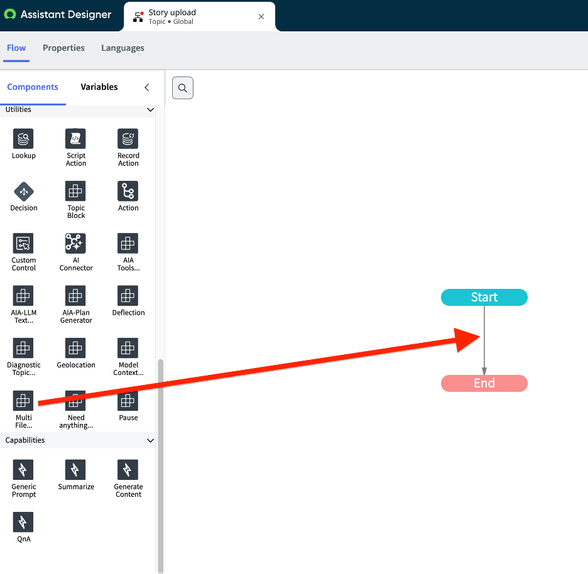
Task: Click the Script Action component
Action: 76,147
